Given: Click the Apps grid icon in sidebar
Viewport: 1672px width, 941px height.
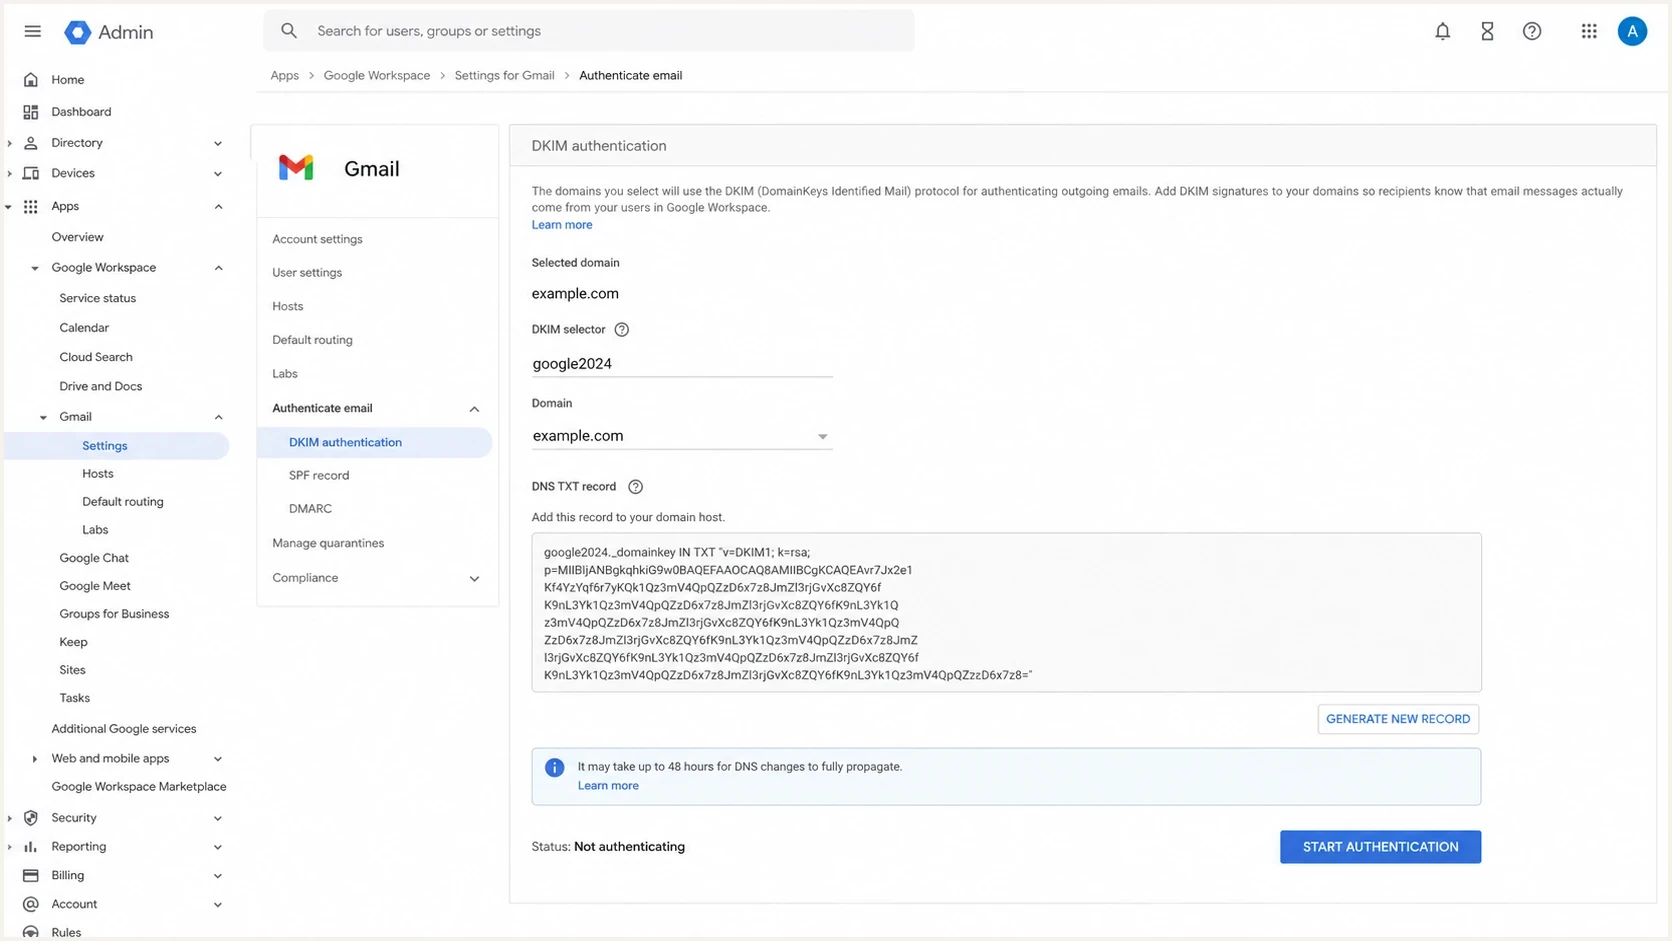Looking at the screenshot, I should pos(31,206).
